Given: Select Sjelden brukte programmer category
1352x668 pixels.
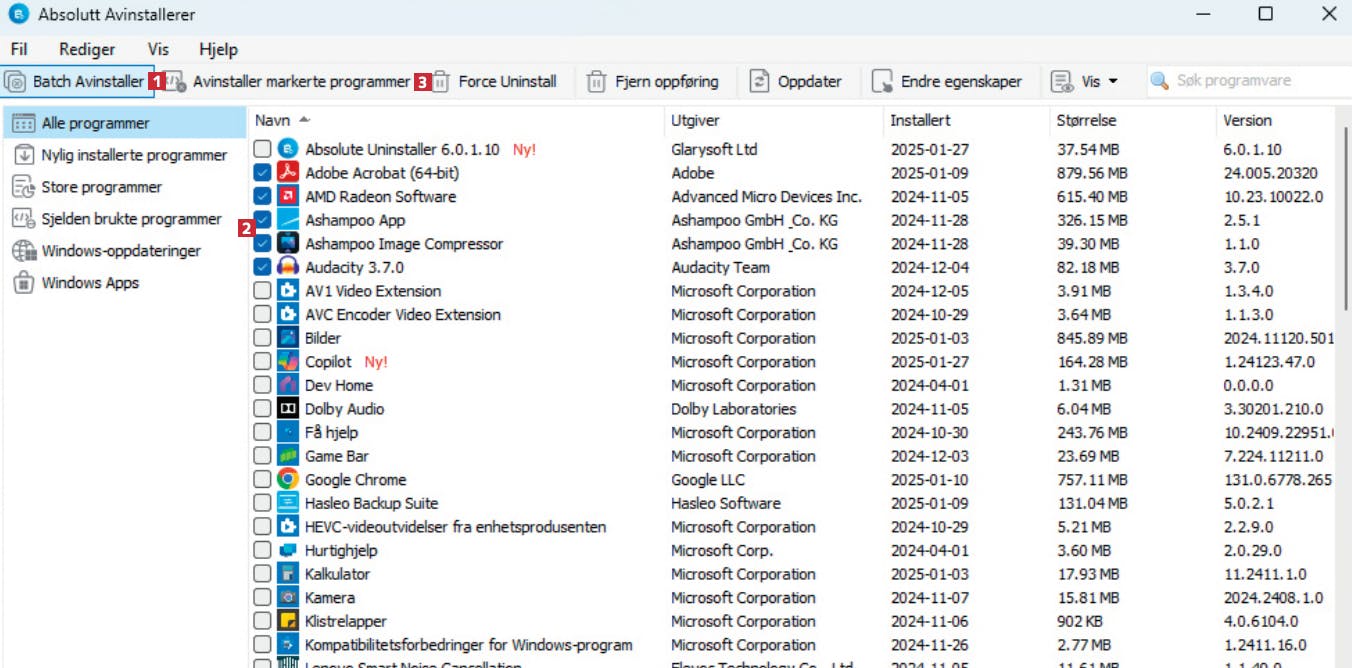Looking at the screenshot, I should tap(124, 219).
